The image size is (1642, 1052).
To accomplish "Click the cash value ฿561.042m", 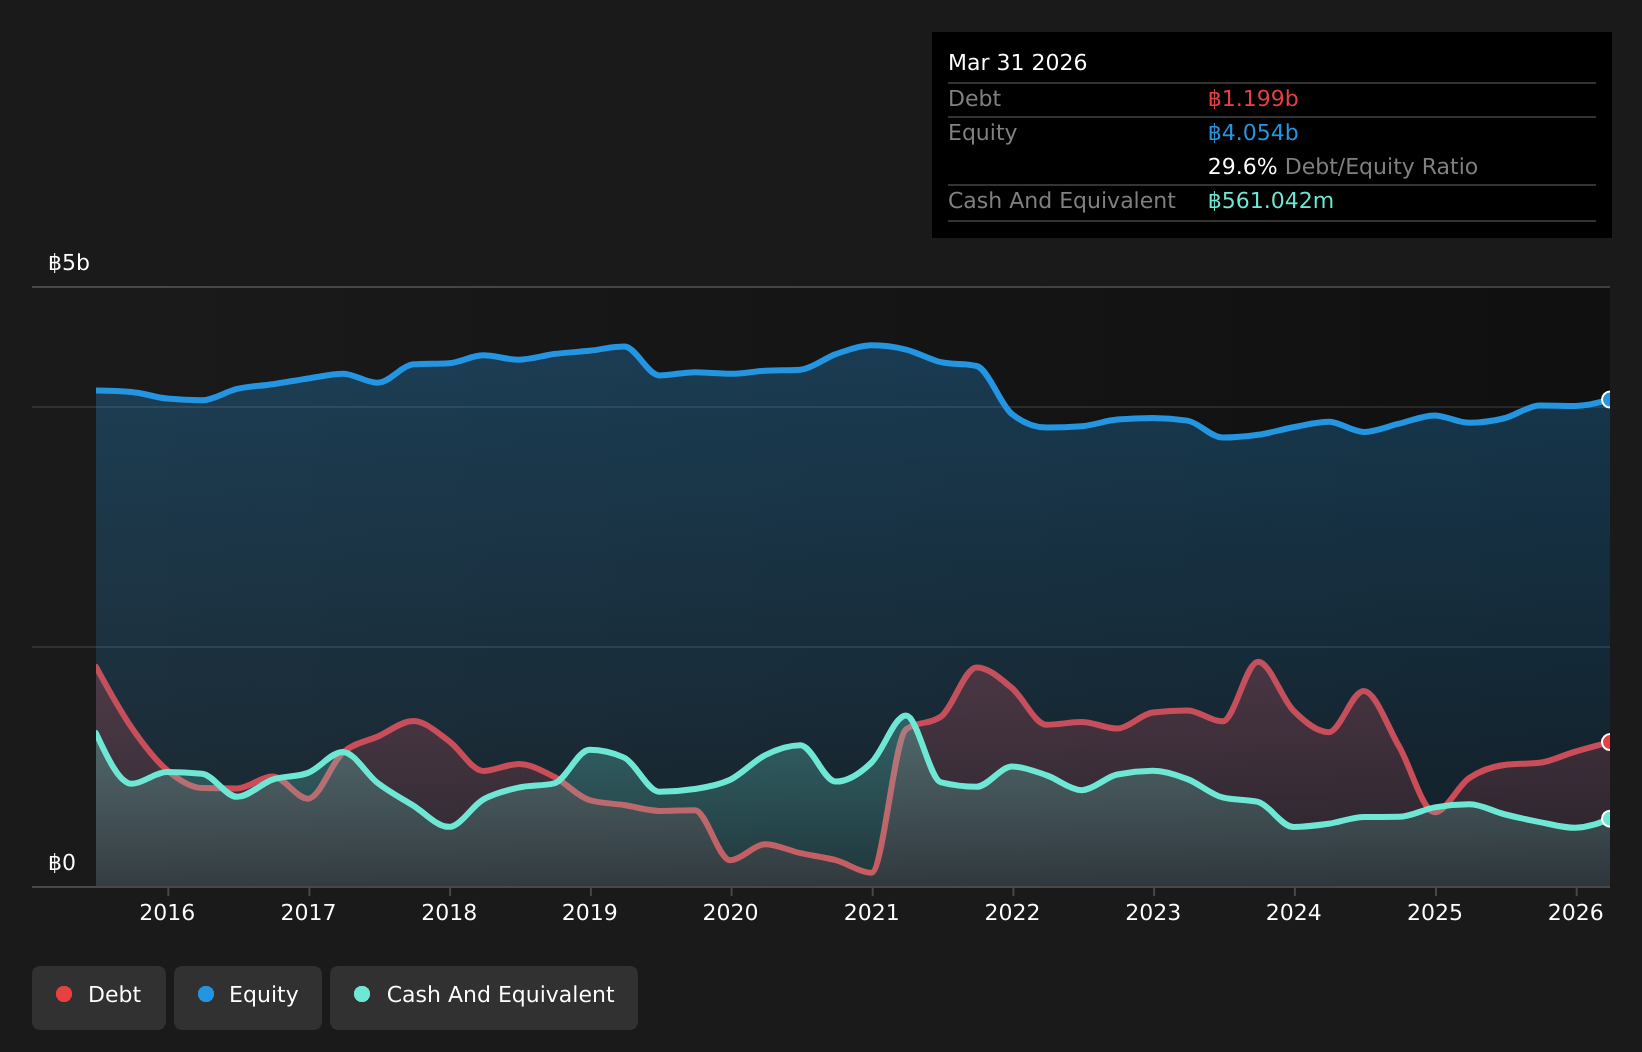I will point(1271,201).
